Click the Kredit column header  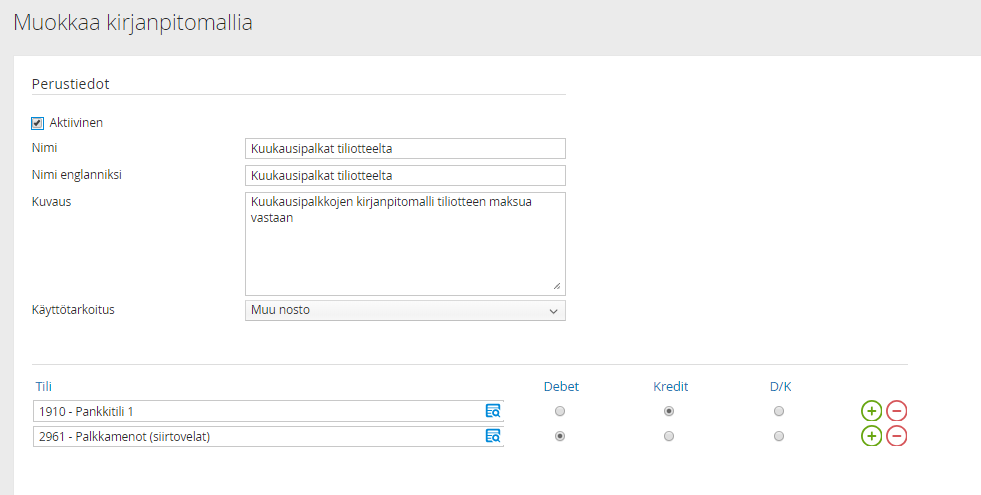(x=670, y=387)
